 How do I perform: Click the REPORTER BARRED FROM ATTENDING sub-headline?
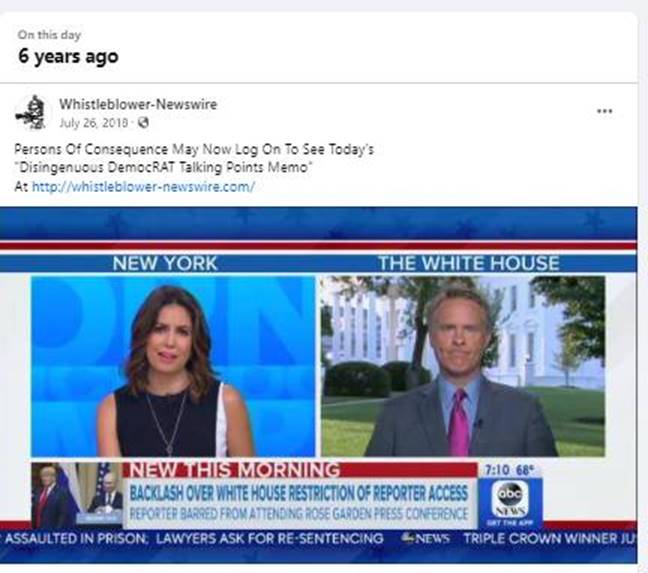[x=300, y=514]
